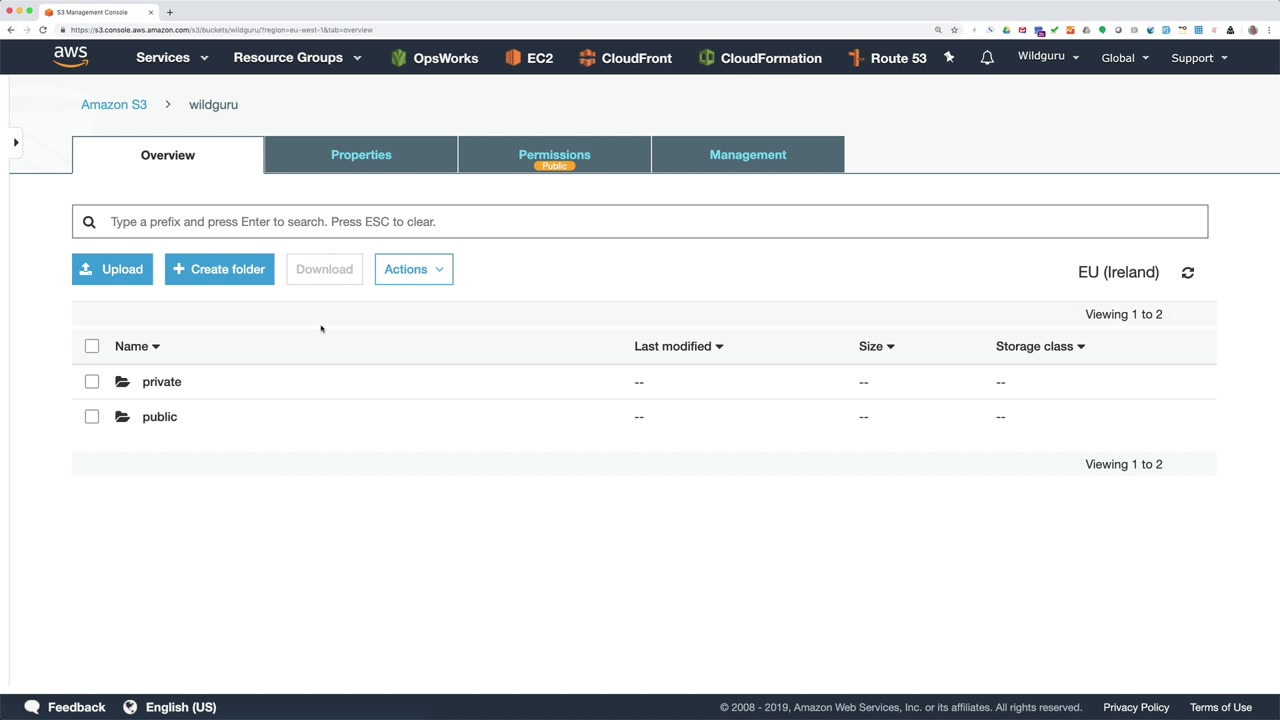Go back in the browser

[x=11, y=30]
